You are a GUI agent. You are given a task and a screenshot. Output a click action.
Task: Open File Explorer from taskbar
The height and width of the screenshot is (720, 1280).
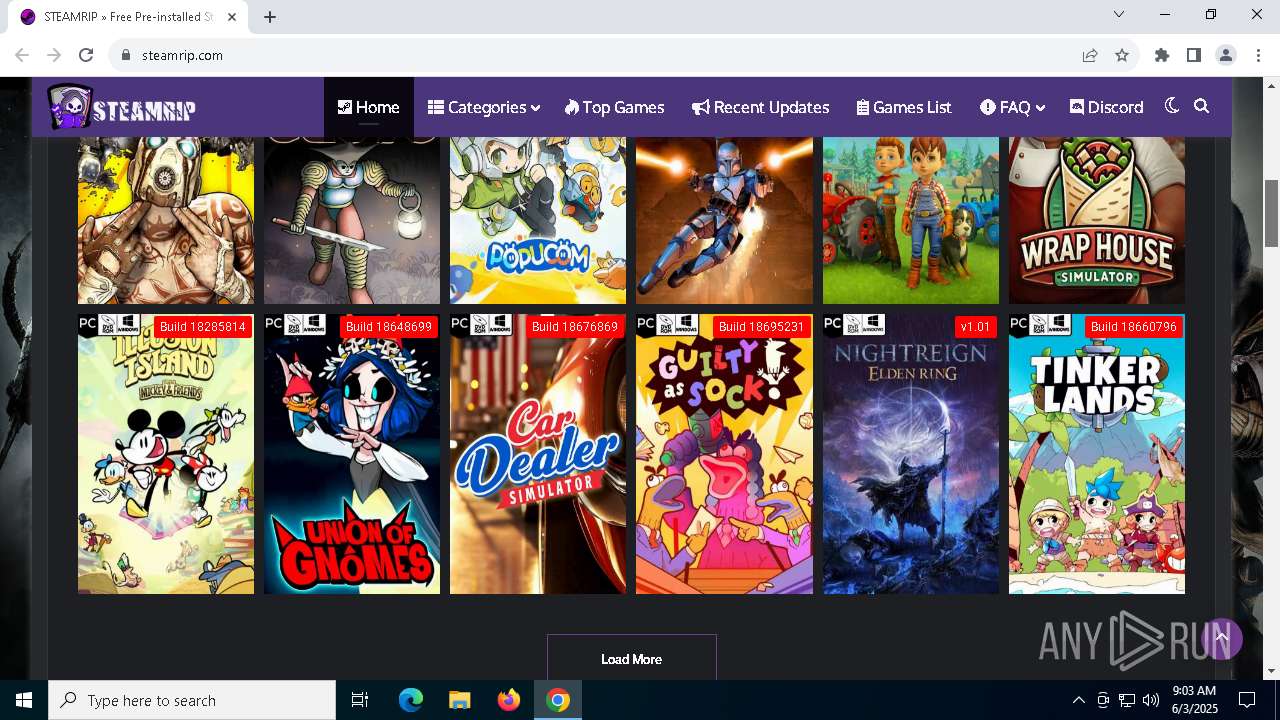pyautogui.click(x=459, y=700)
